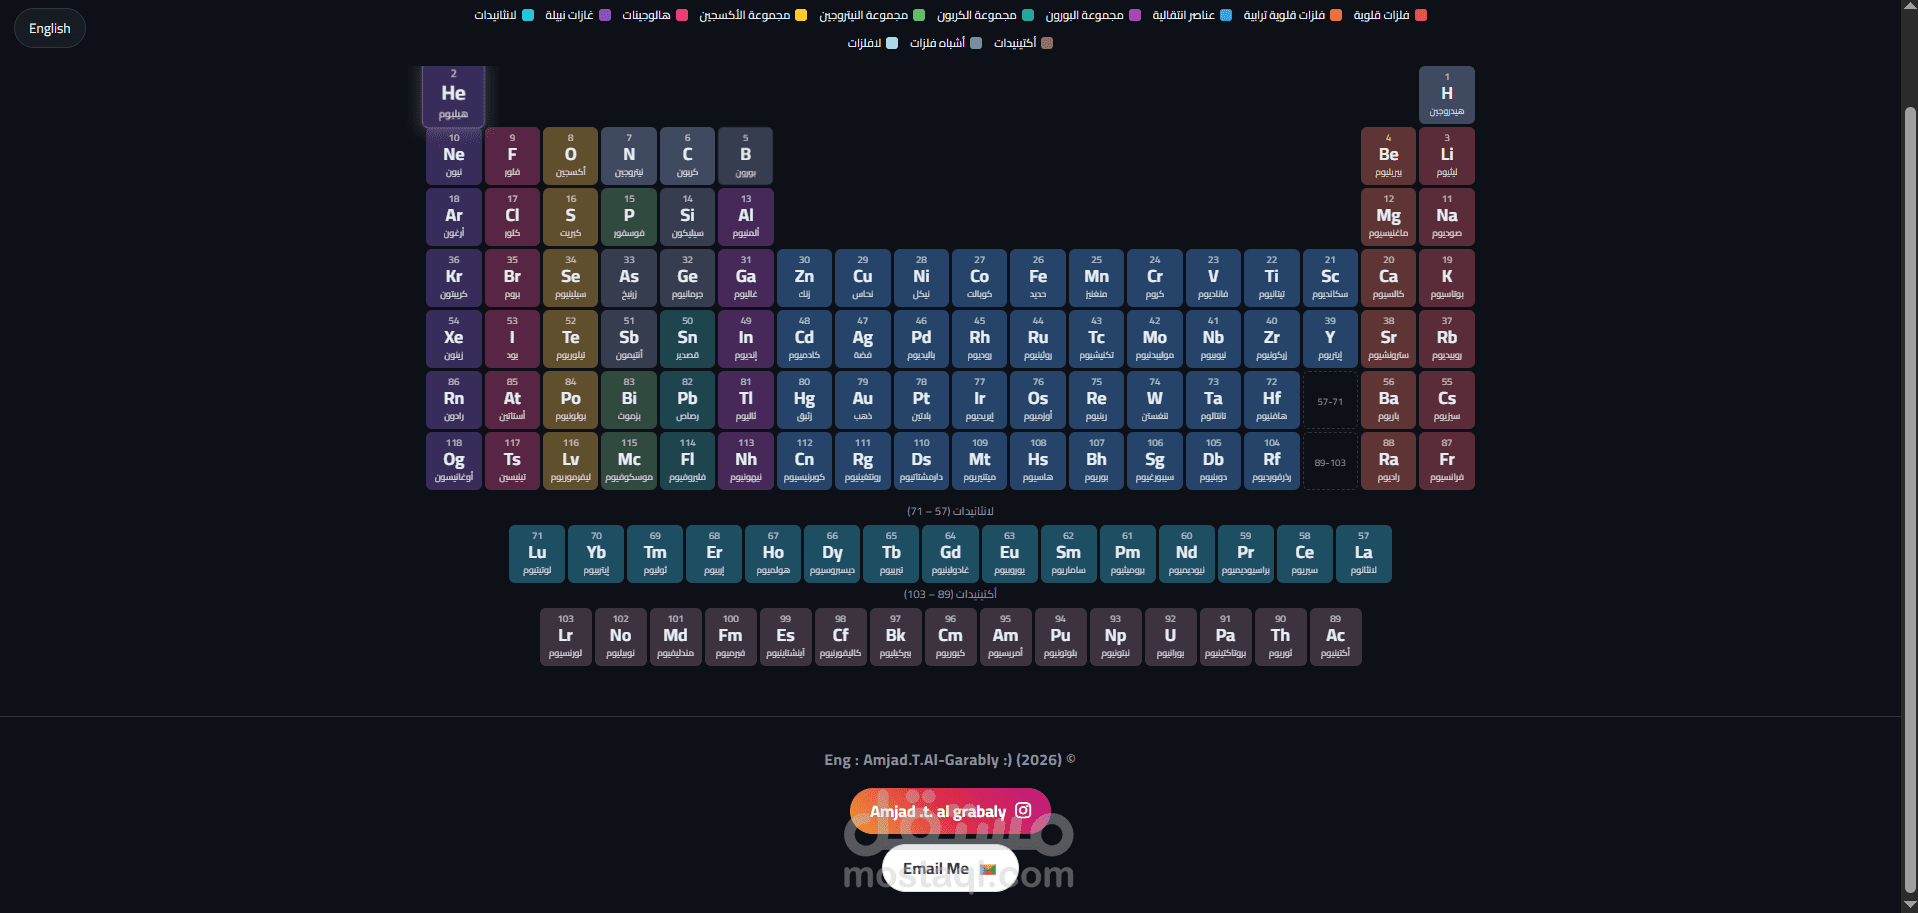Select the Gold (Au) element tile
1918x913 pixels.
tap(862, 400)
